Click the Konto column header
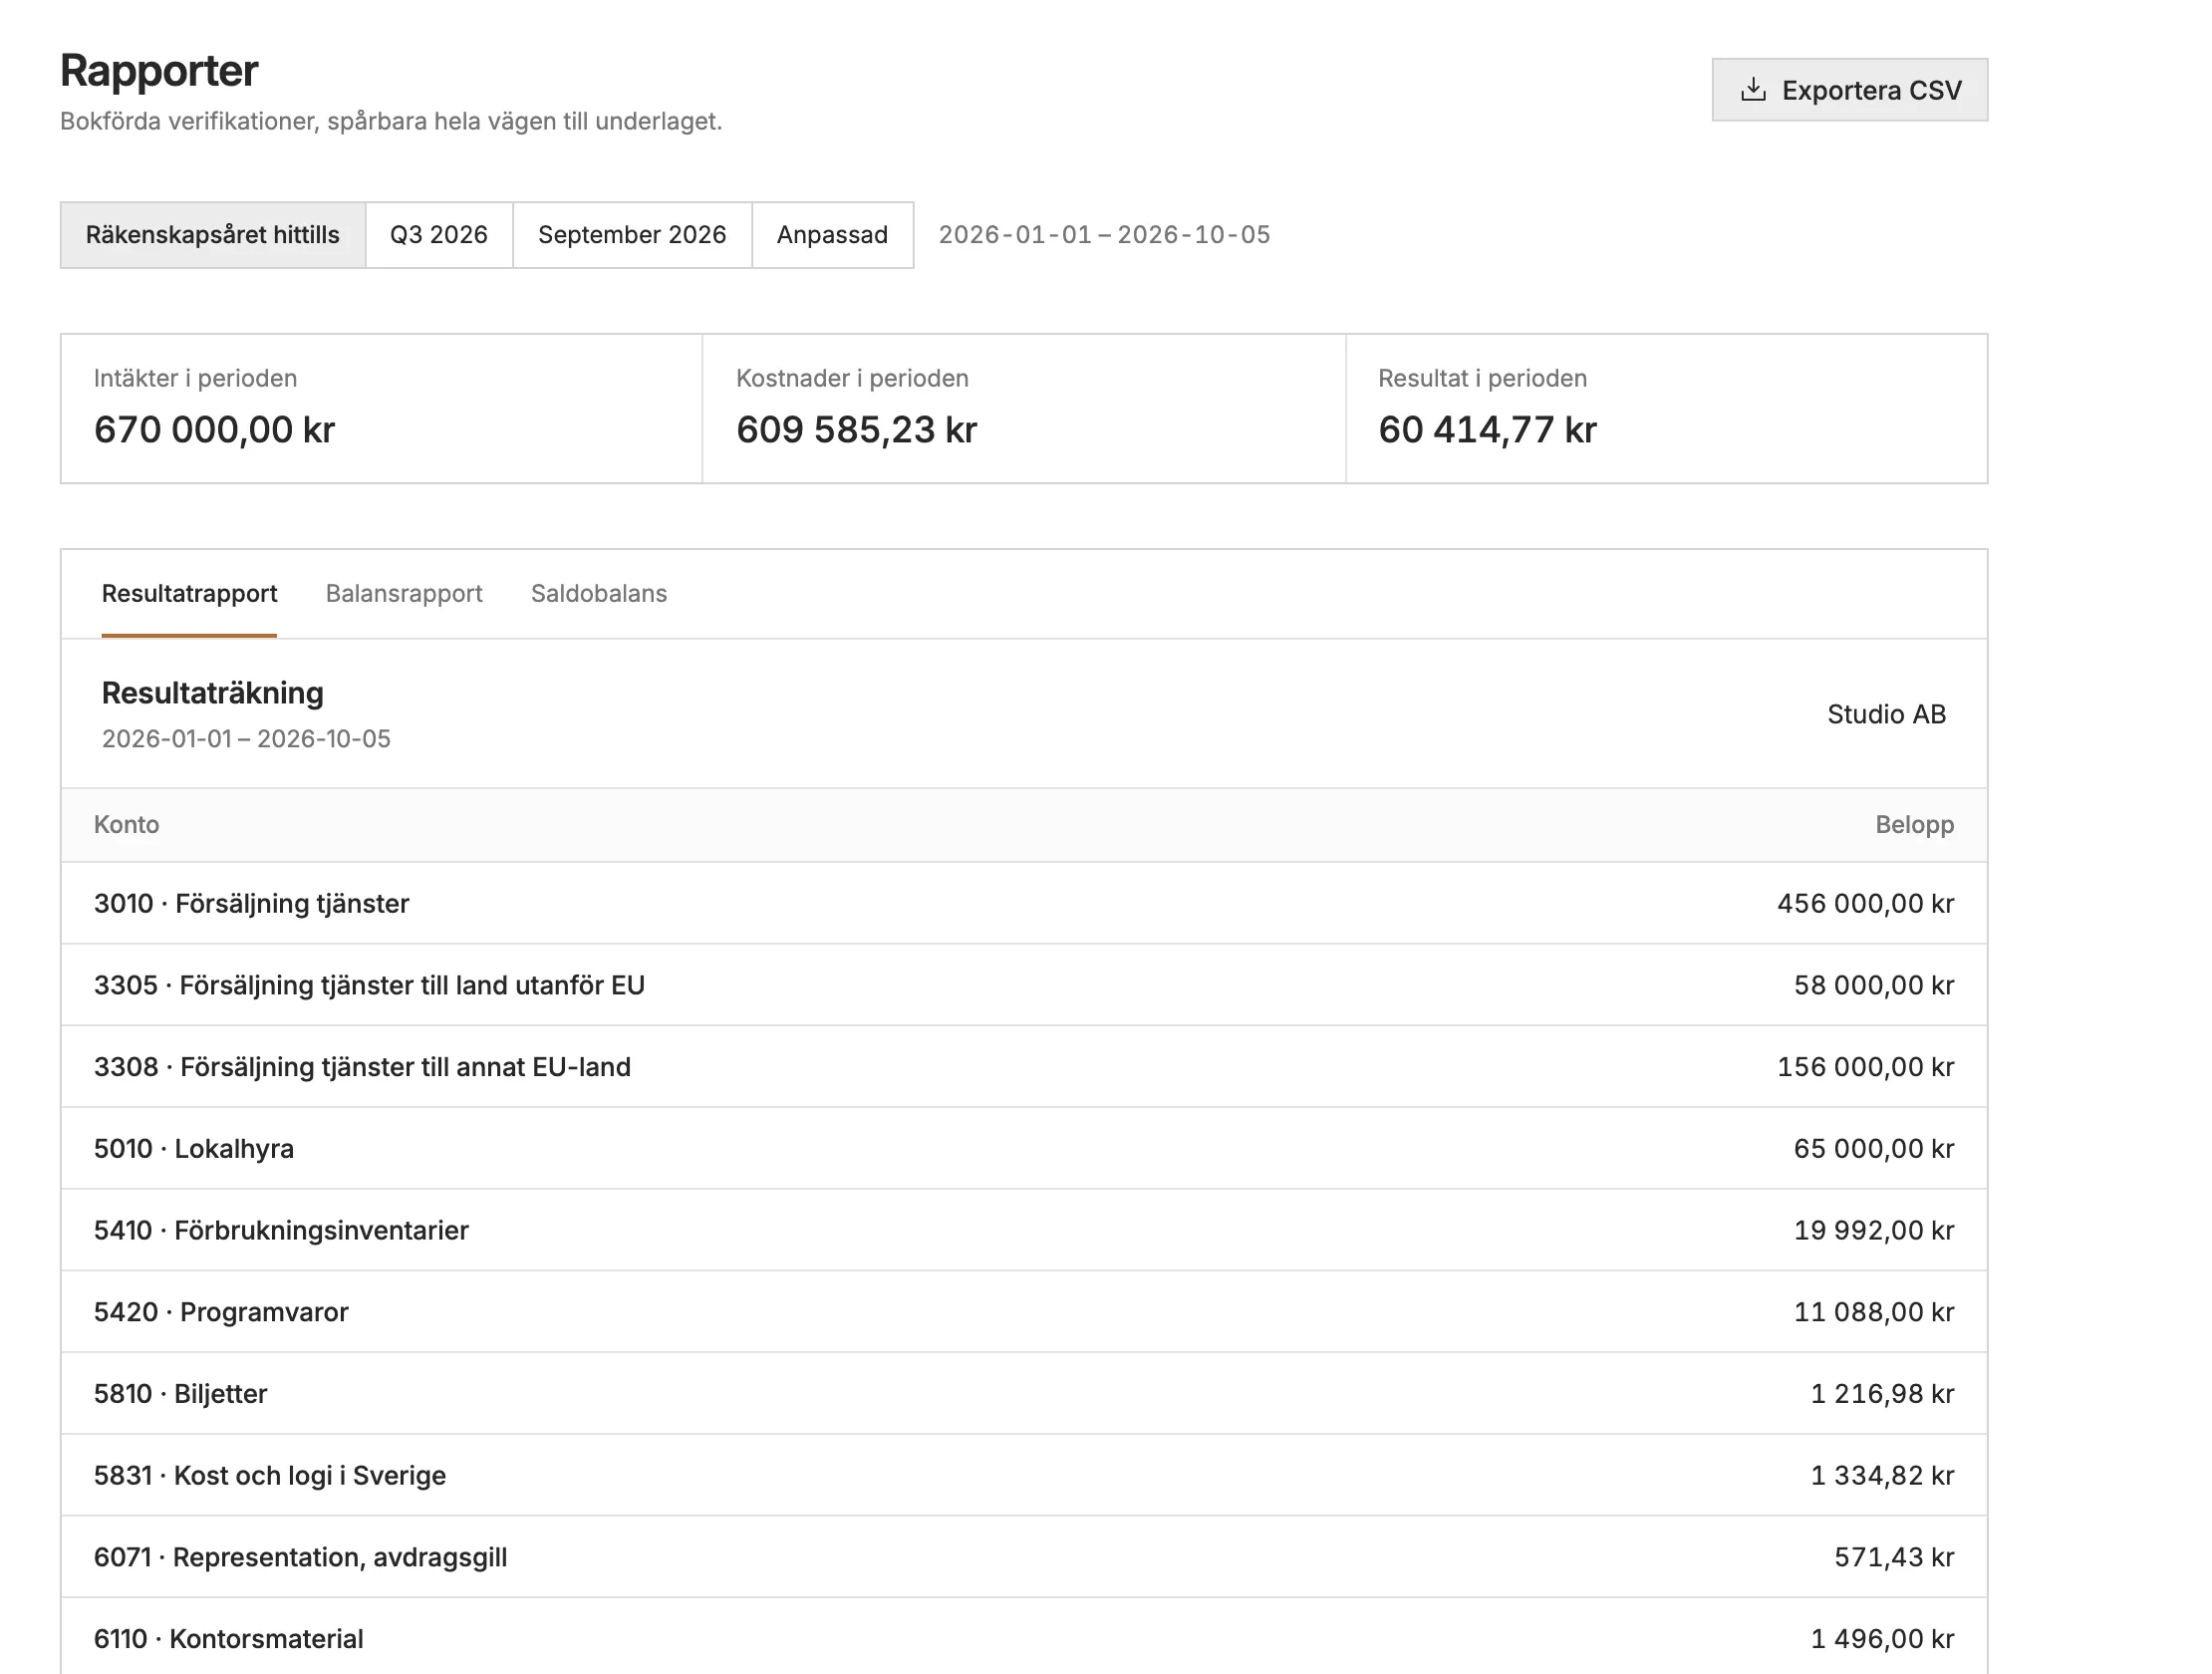This screenshot has height=1674, width=2212. click(126, 825)
